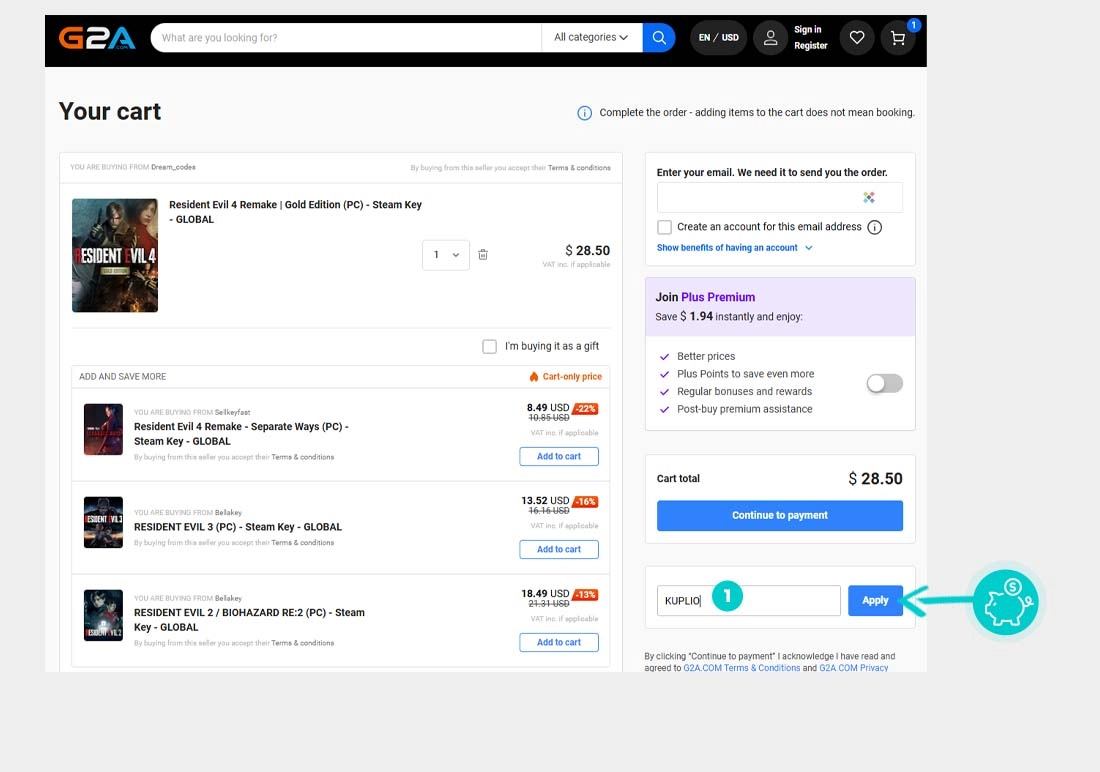
Task: Click the Sign in link
Action: [807, 29]
